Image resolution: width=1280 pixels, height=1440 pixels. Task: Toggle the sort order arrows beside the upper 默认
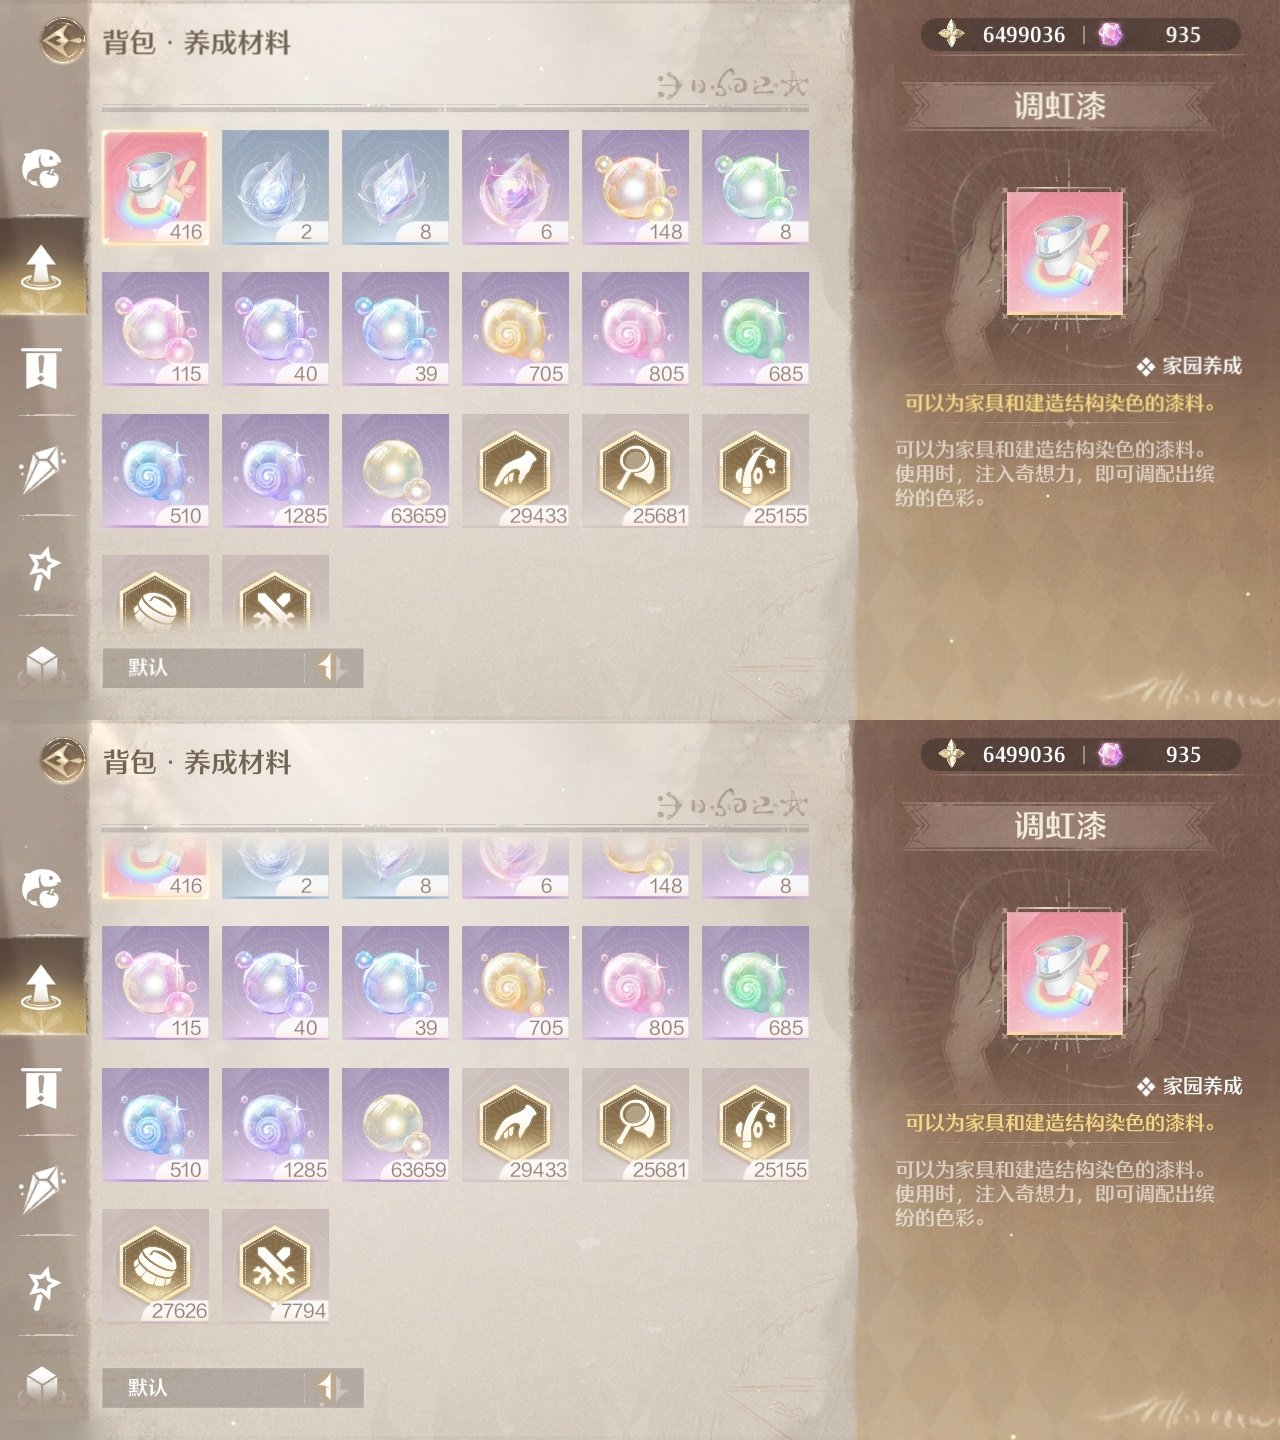point(333,668)
